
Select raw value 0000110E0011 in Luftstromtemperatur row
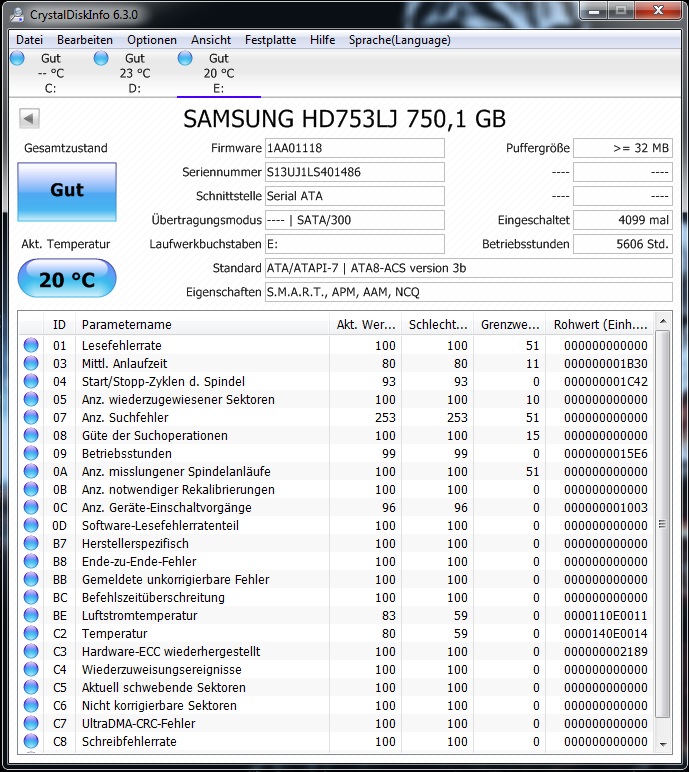606,615
